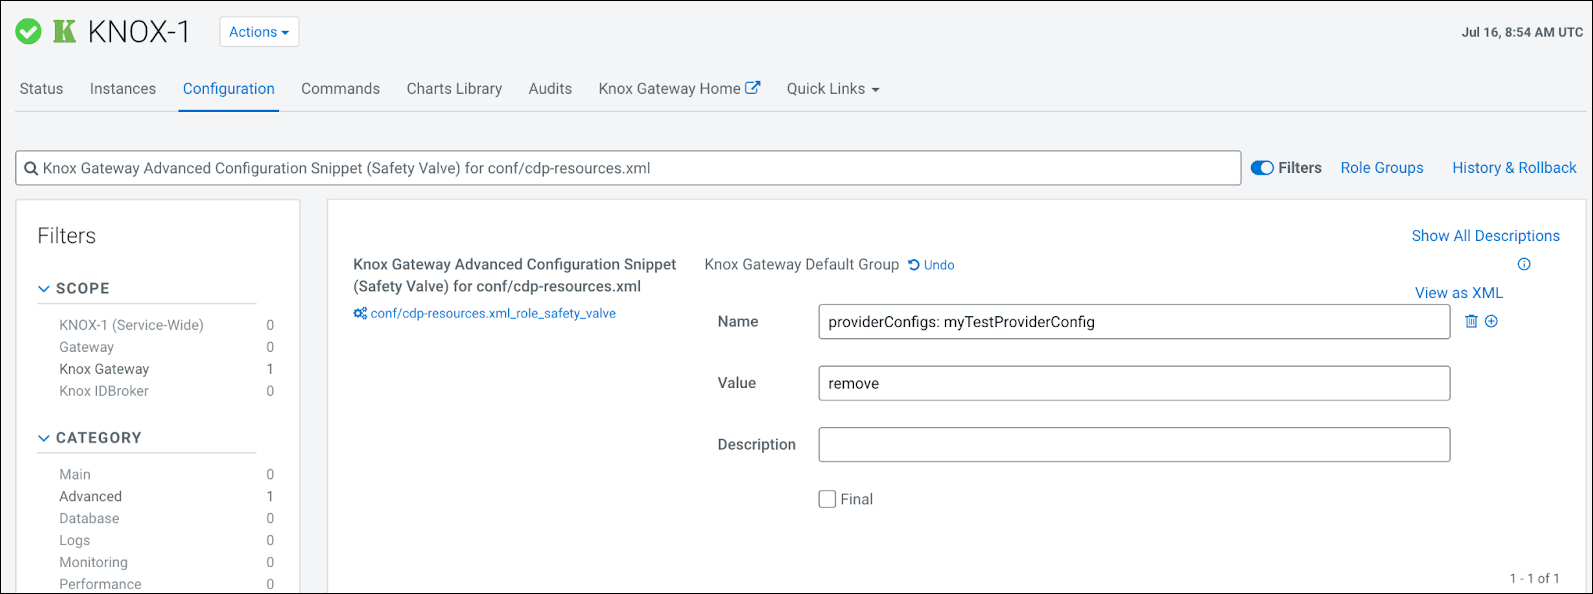This screenshot has width=1593, height=594.
Task: Click the gears icon beside the cdp-resources.xml_role_safety_valve link
Action: [x=360, y=313]
